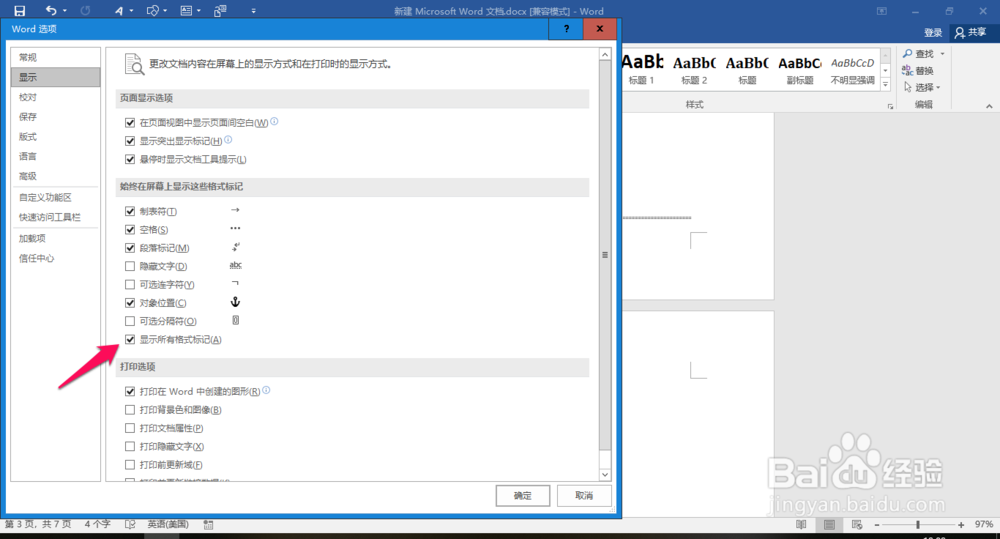Click the zoom in plus icon
Screen dimensions: 1000x539
coord(961,524)
